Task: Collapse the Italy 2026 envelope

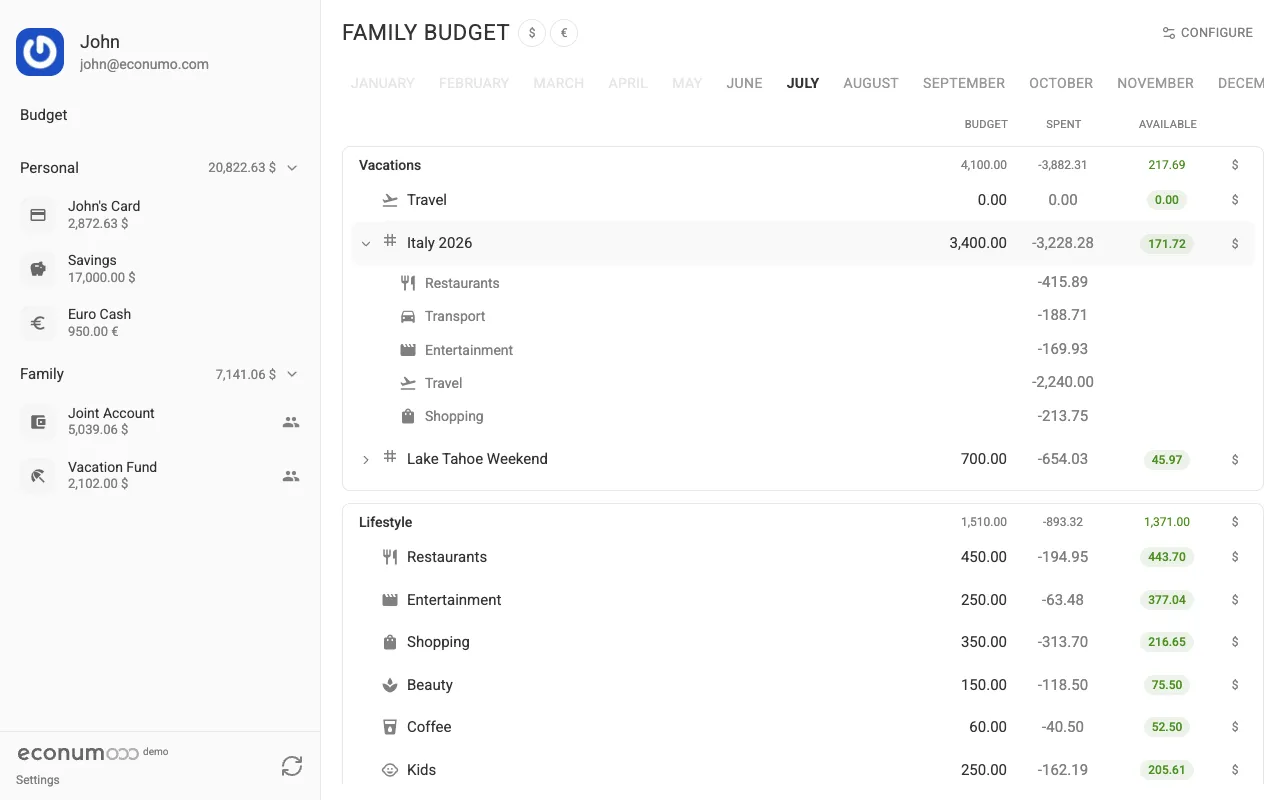Action: coord(366,243)
